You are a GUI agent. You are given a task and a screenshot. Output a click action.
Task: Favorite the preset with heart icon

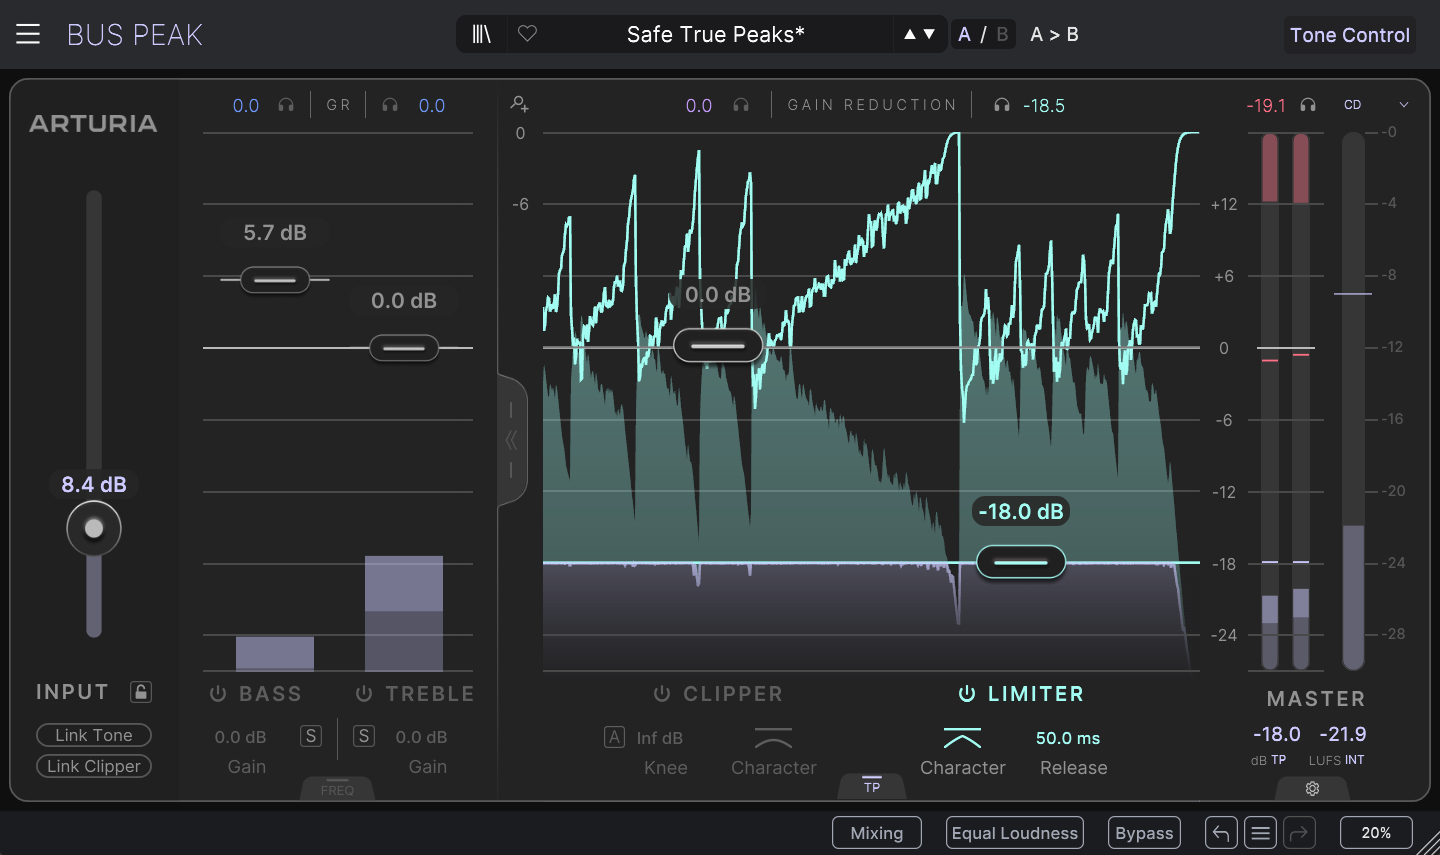pyautogui.click(x=528, y=34)
